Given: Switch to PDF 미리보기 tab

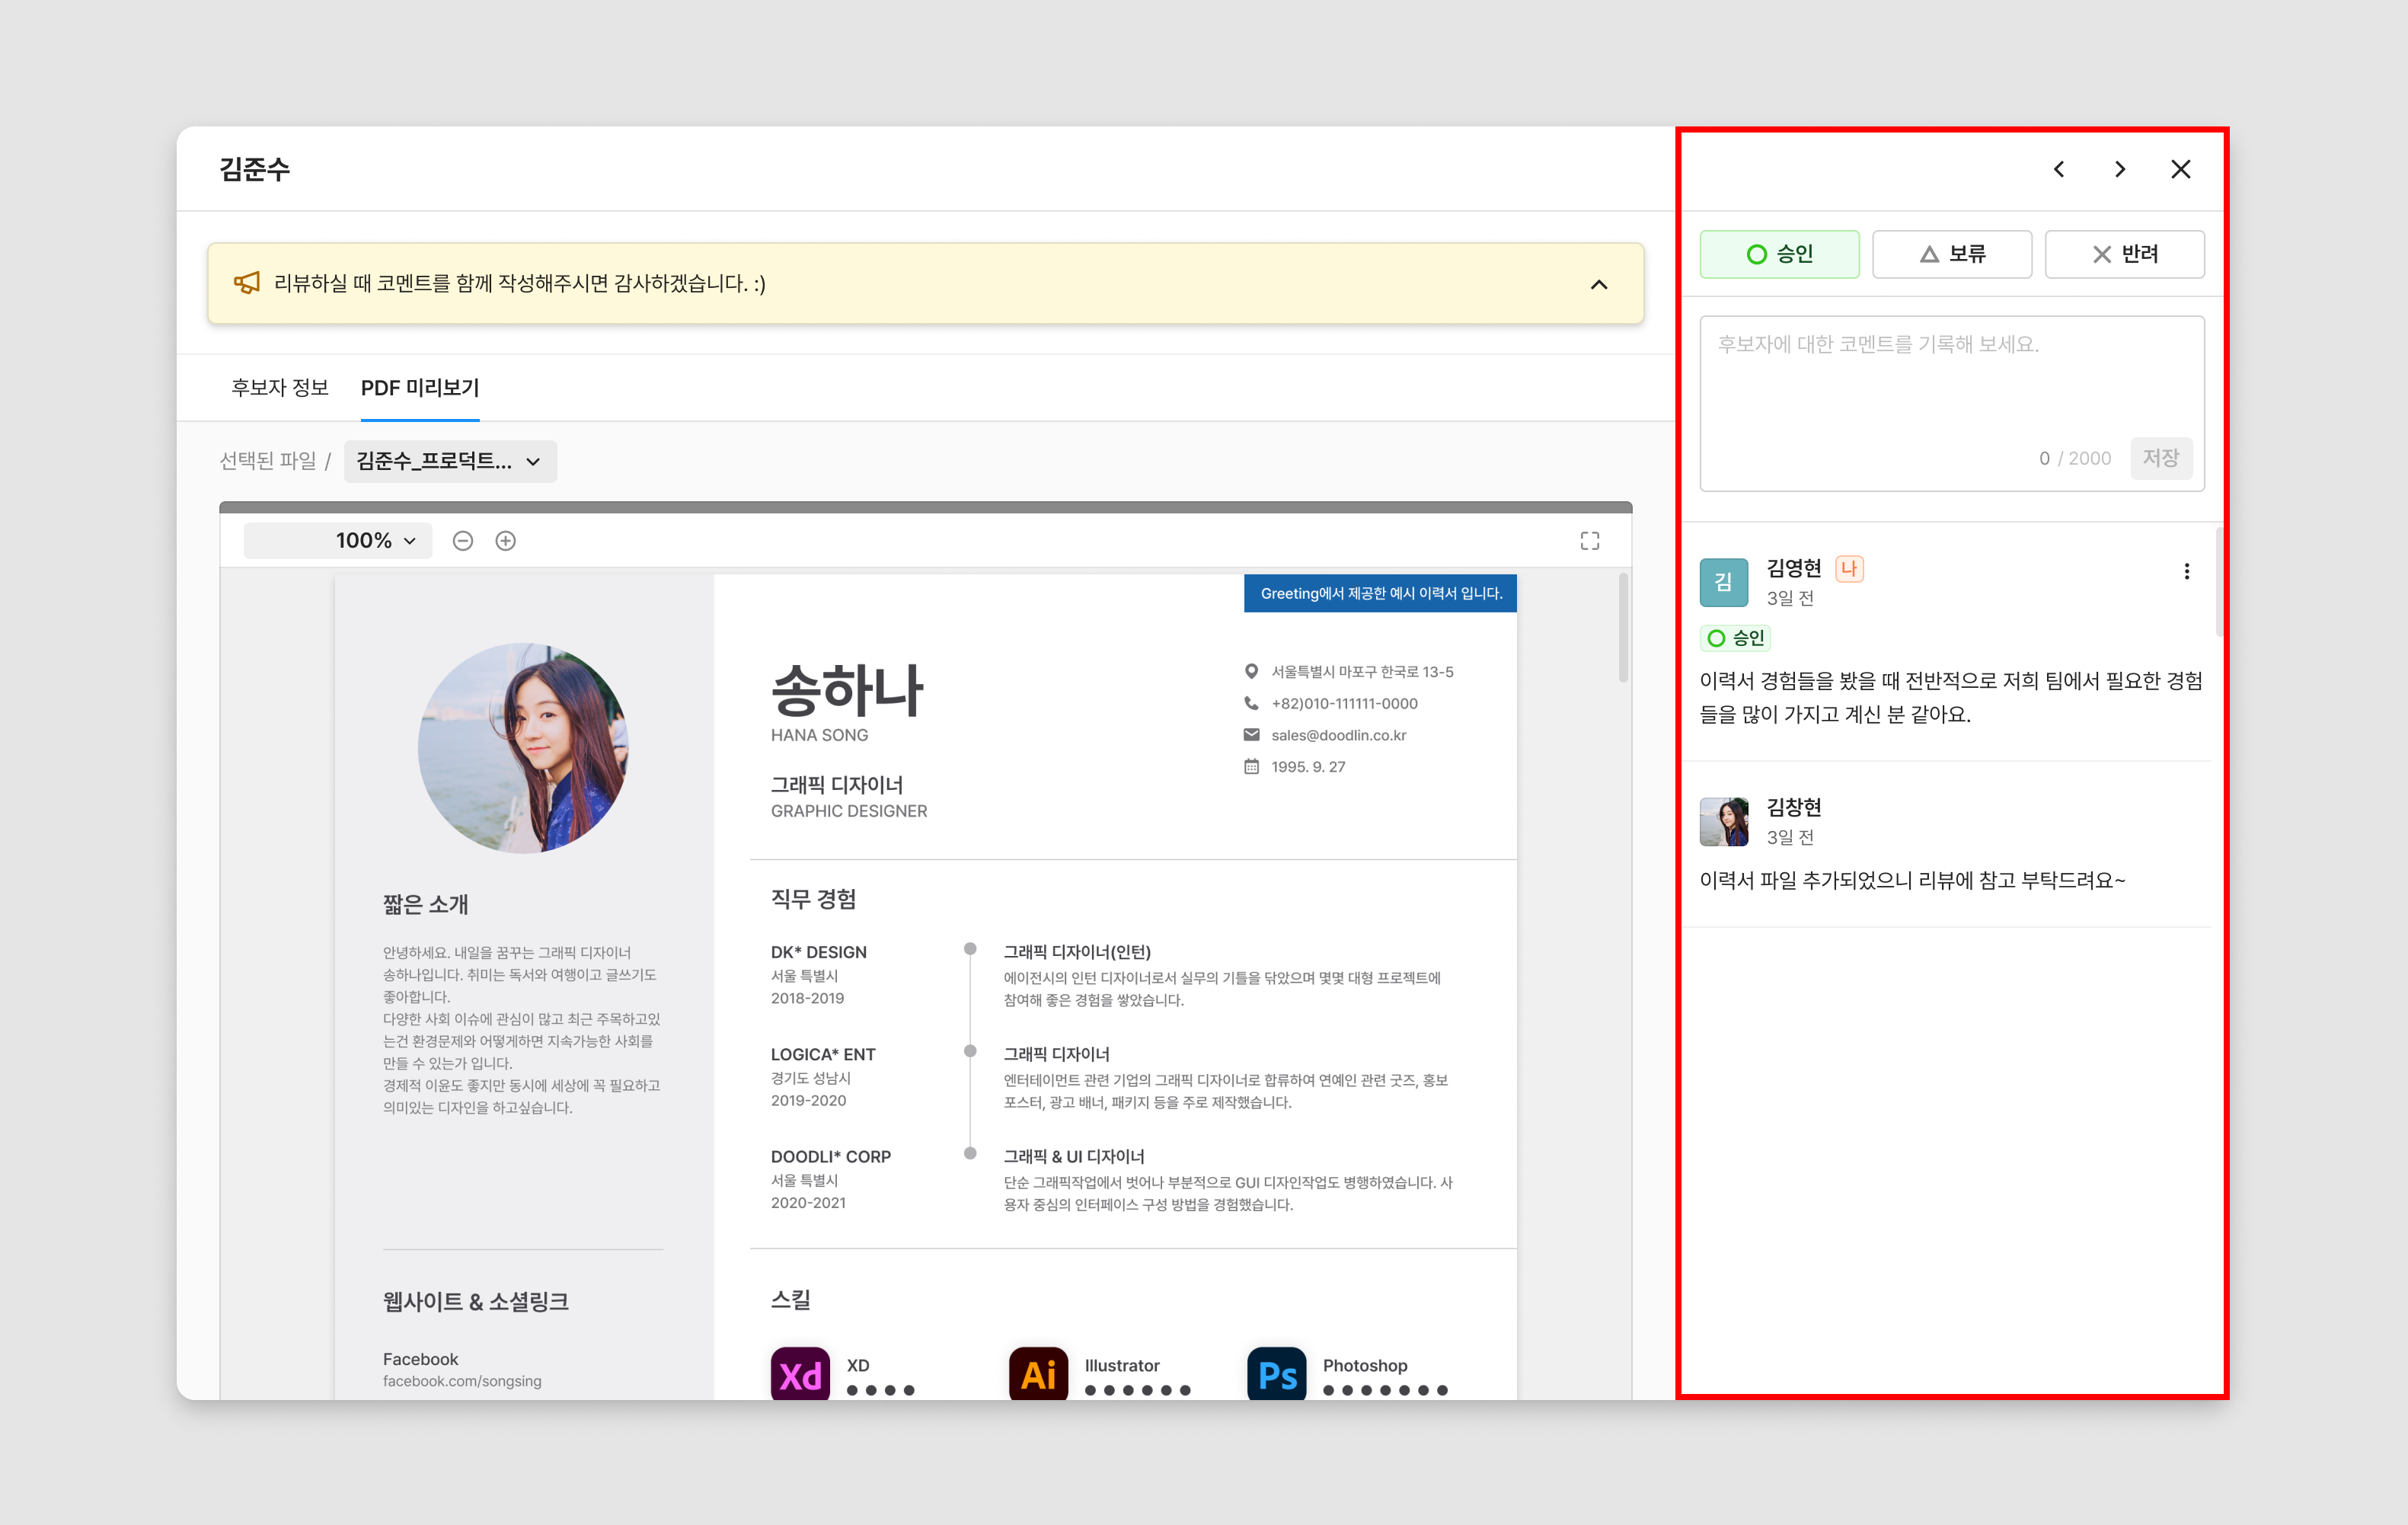Looking at the screenshot, I should [x=420, y=388].
